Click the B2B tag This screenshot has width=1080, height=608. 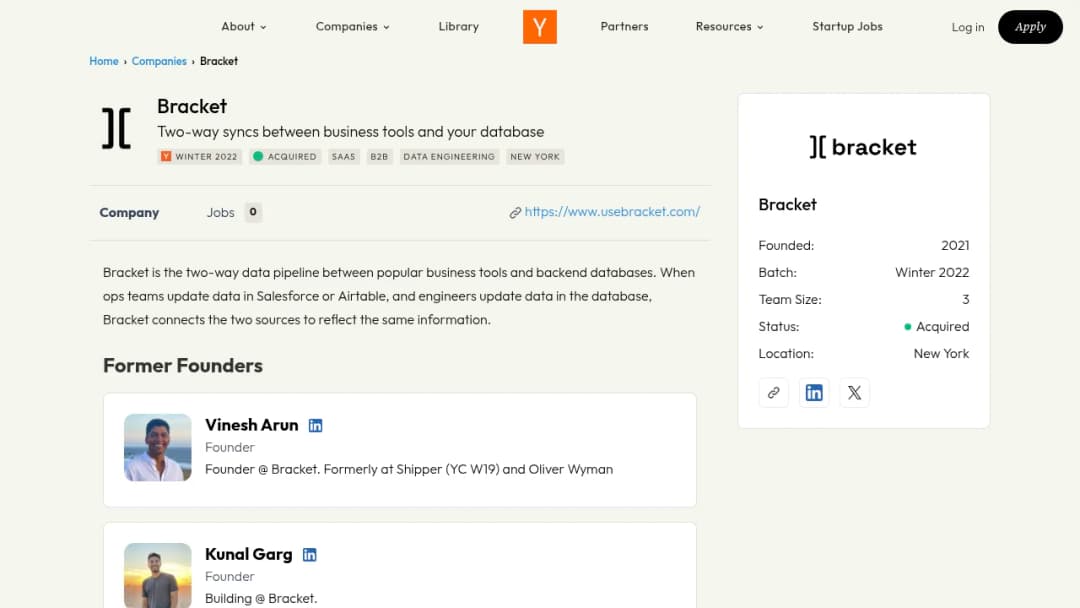[380, 157]
